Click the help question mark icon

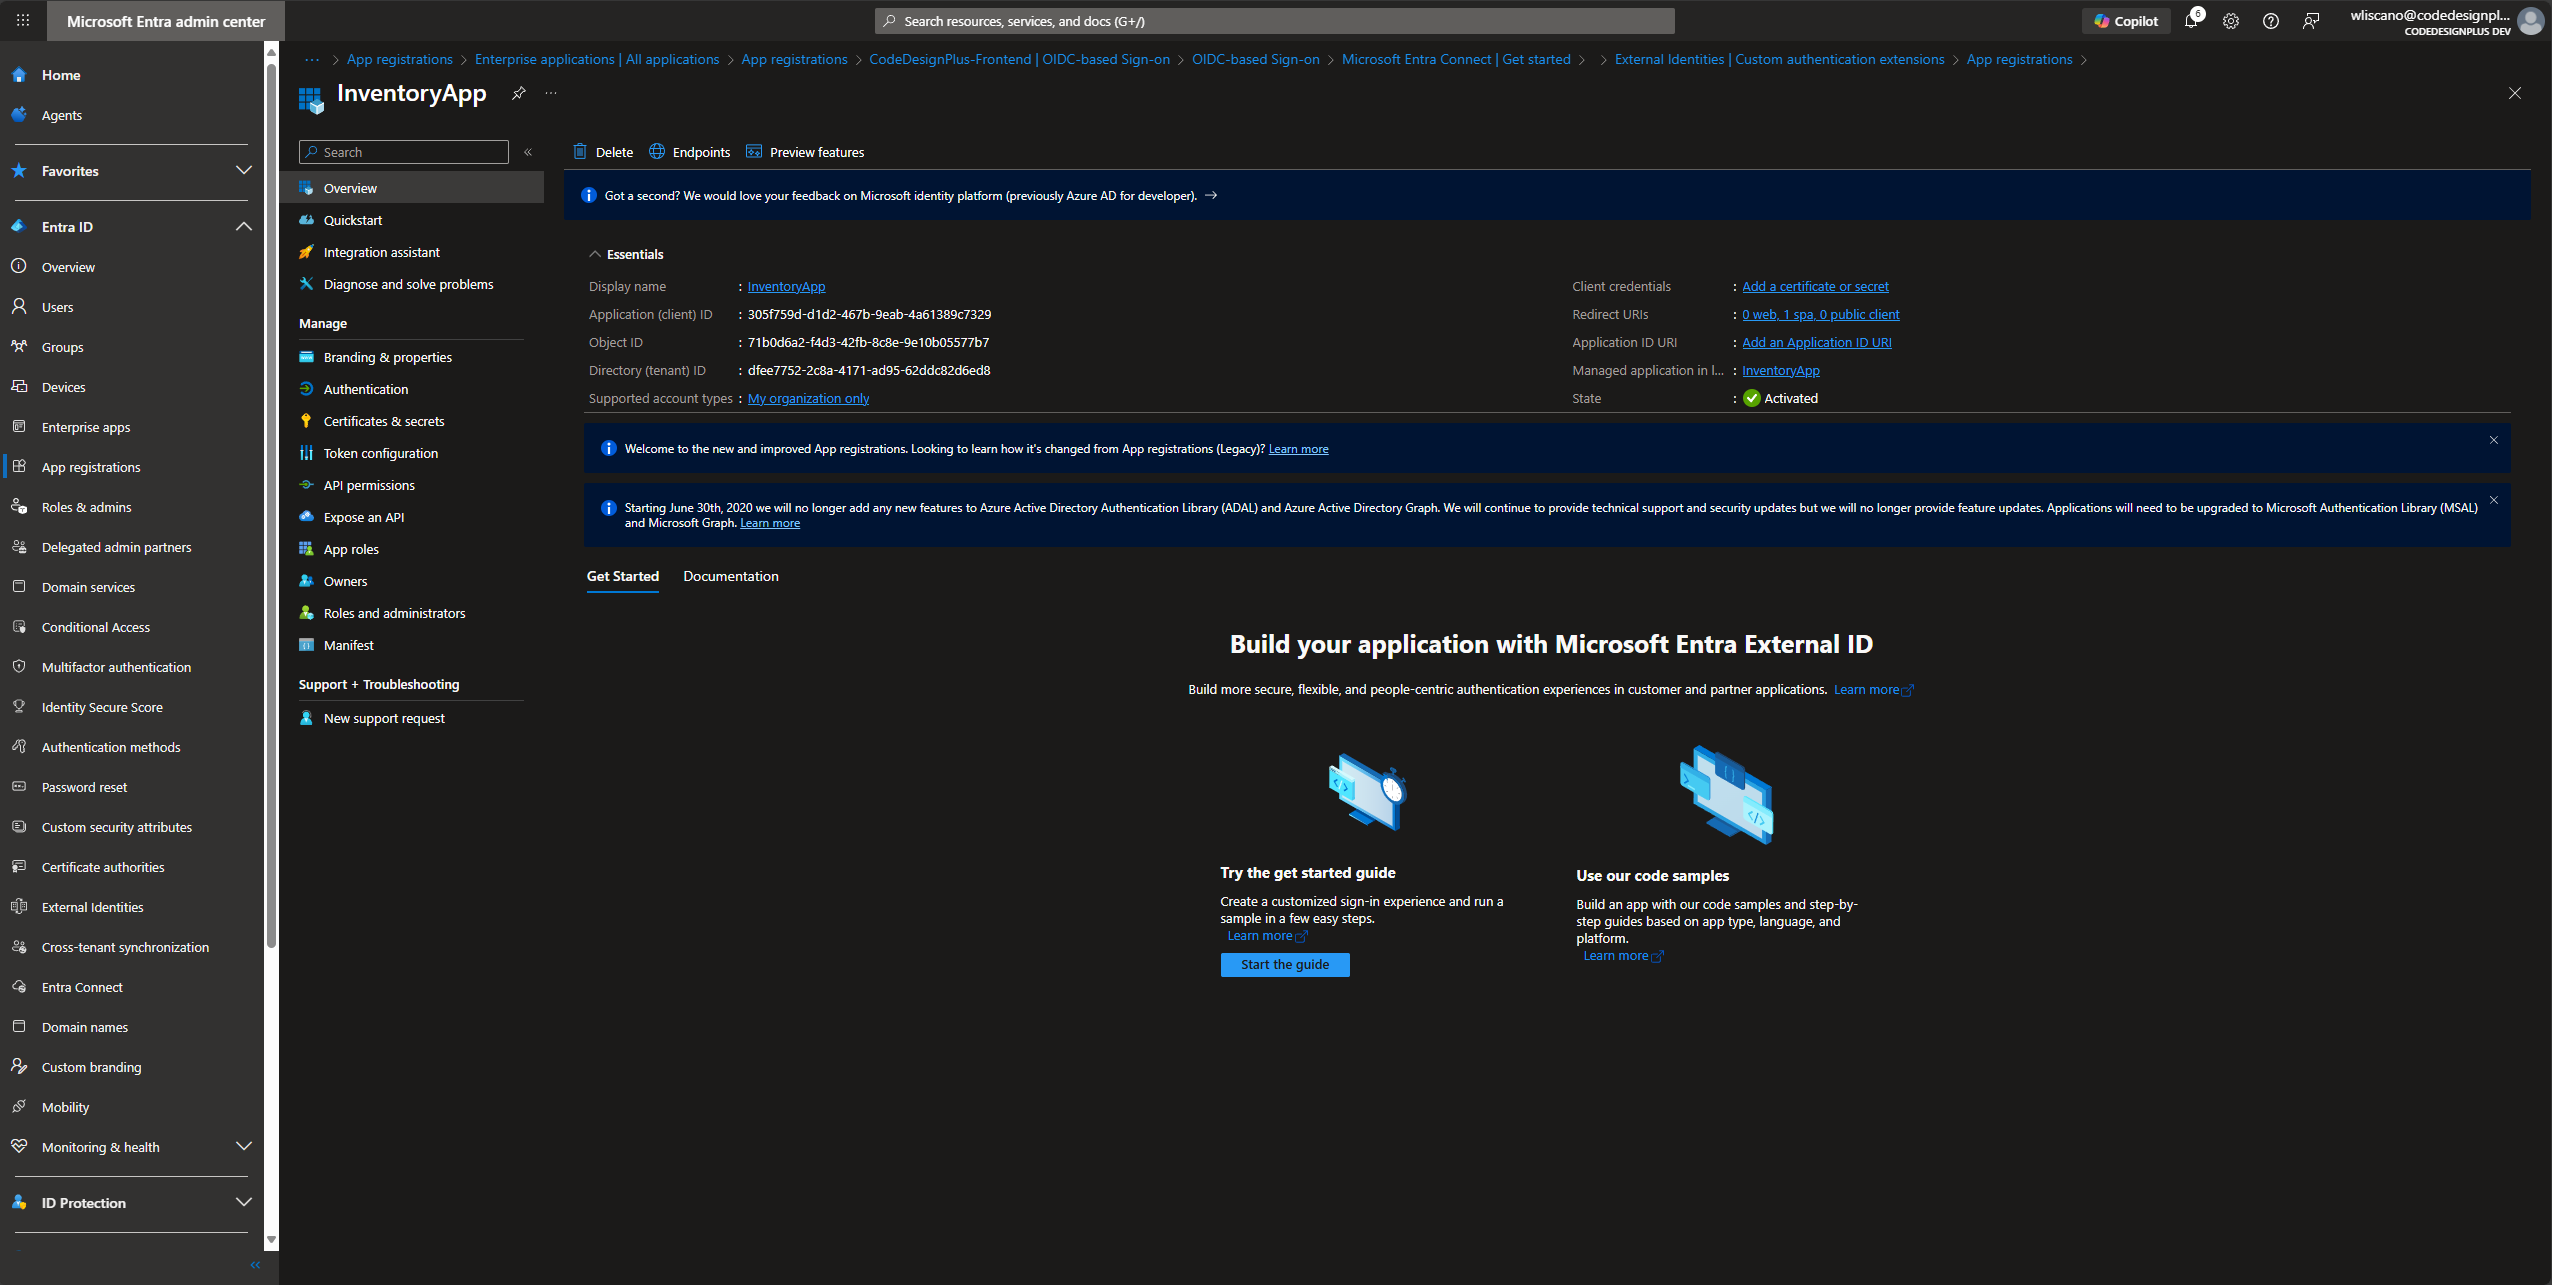2271,21
